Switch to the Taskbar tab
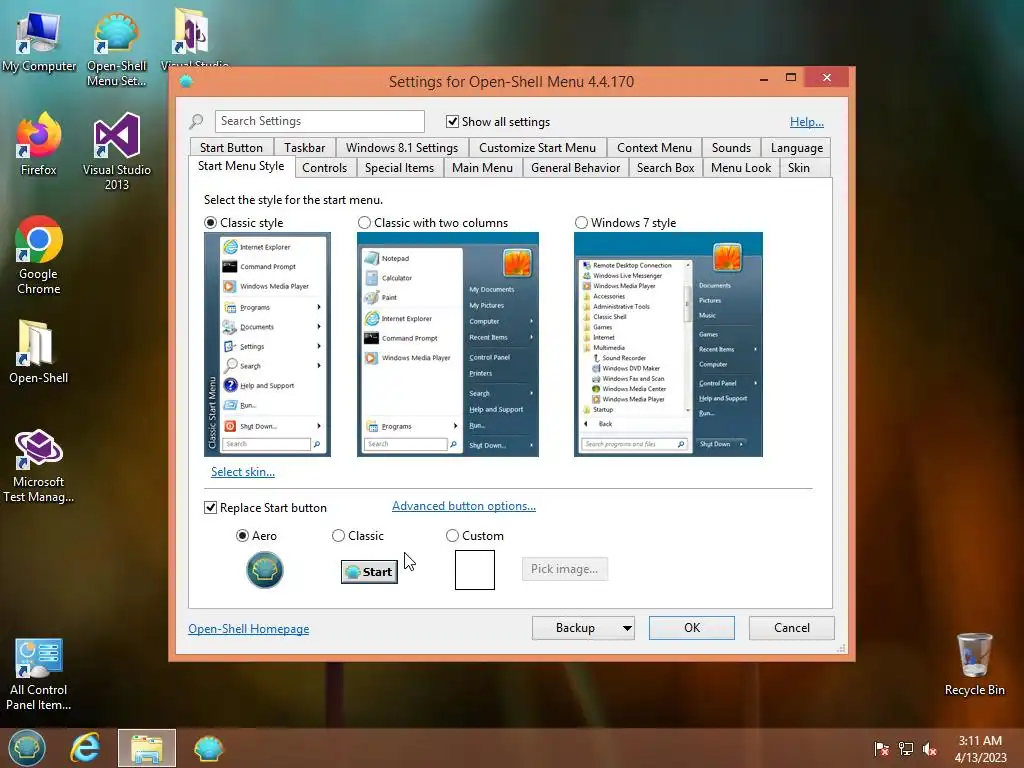 pos(304,148)
